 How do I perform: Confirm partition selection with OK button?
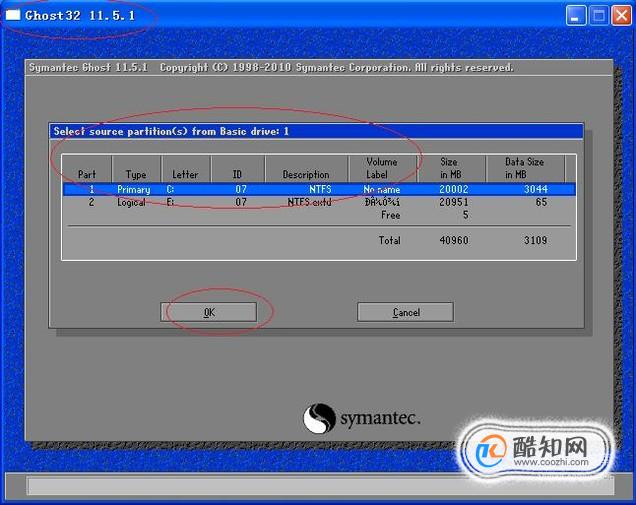(x=208, y=312)
